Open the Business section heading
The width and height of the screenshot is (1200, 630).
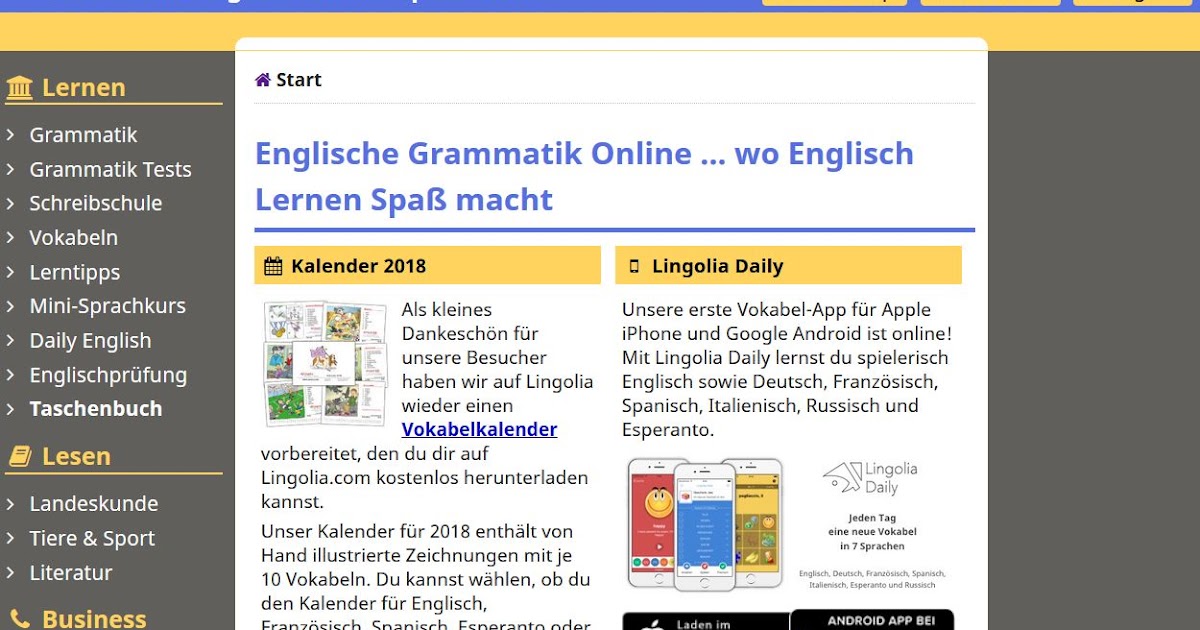pos(94,619)
